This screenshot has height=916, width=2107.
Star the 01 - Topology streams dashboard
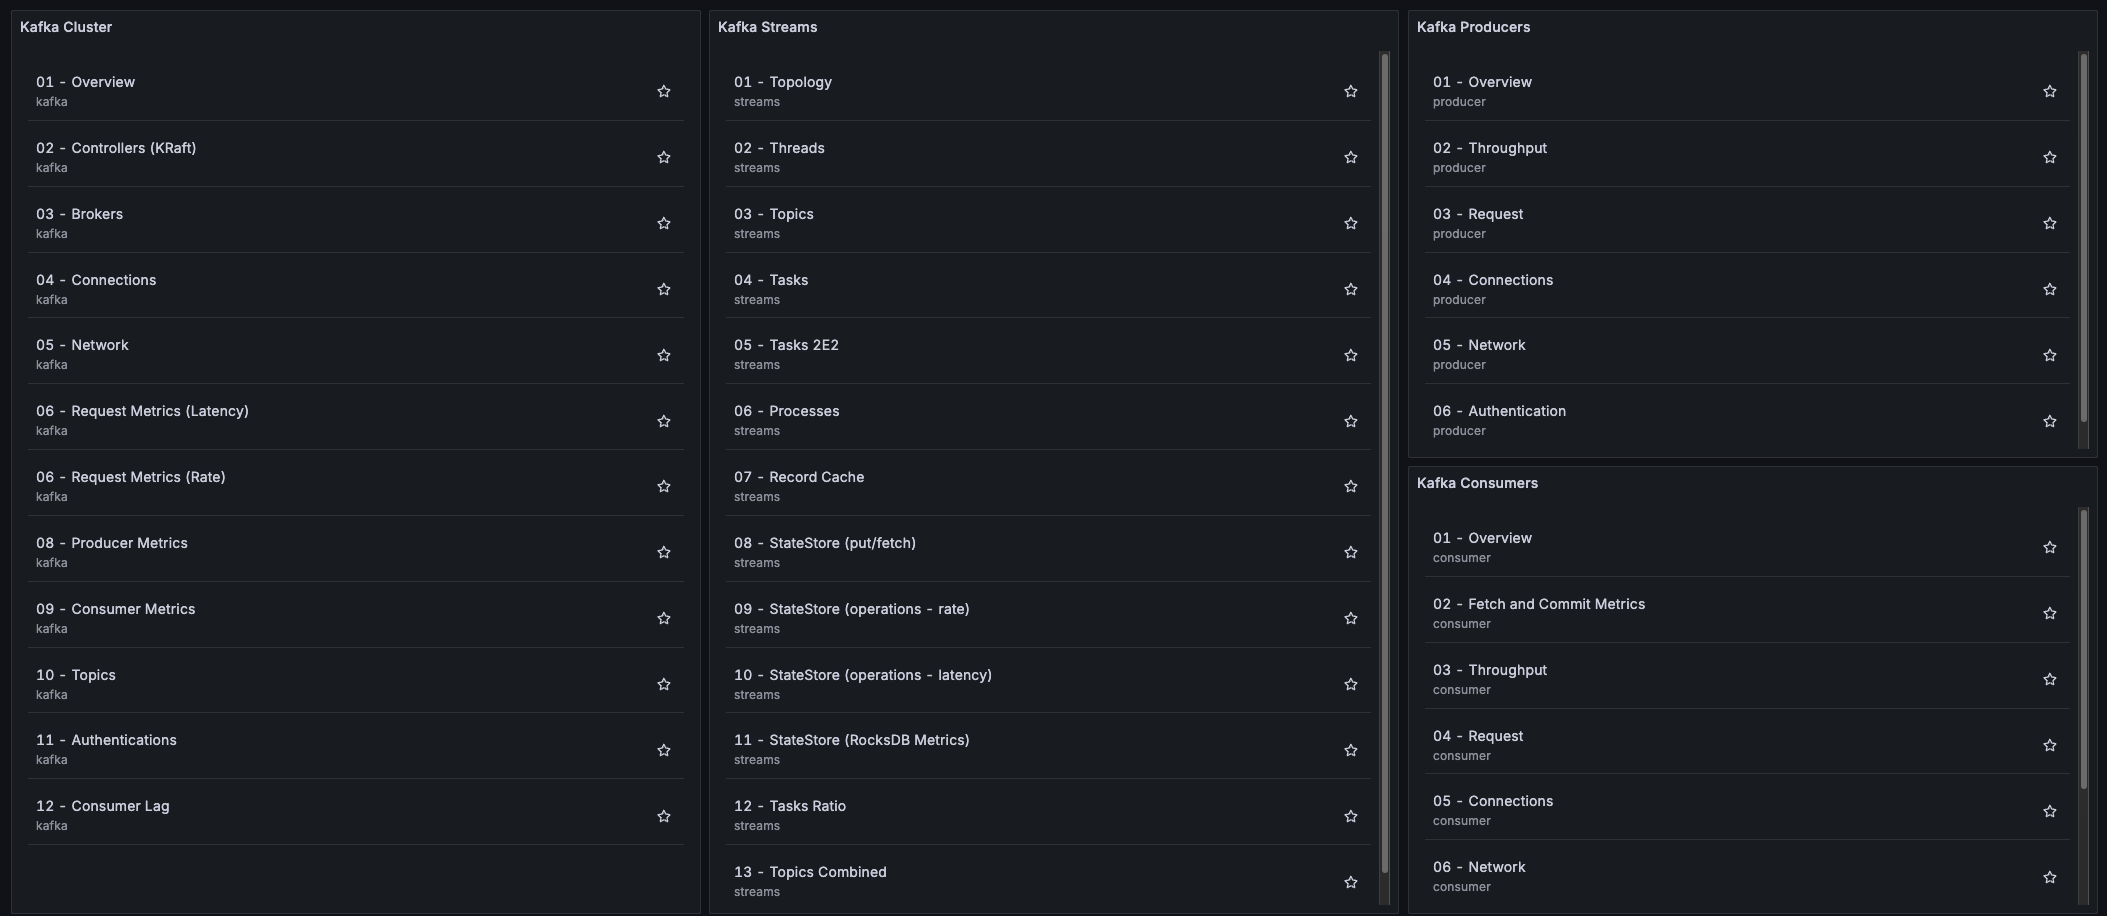[1351, 92]
